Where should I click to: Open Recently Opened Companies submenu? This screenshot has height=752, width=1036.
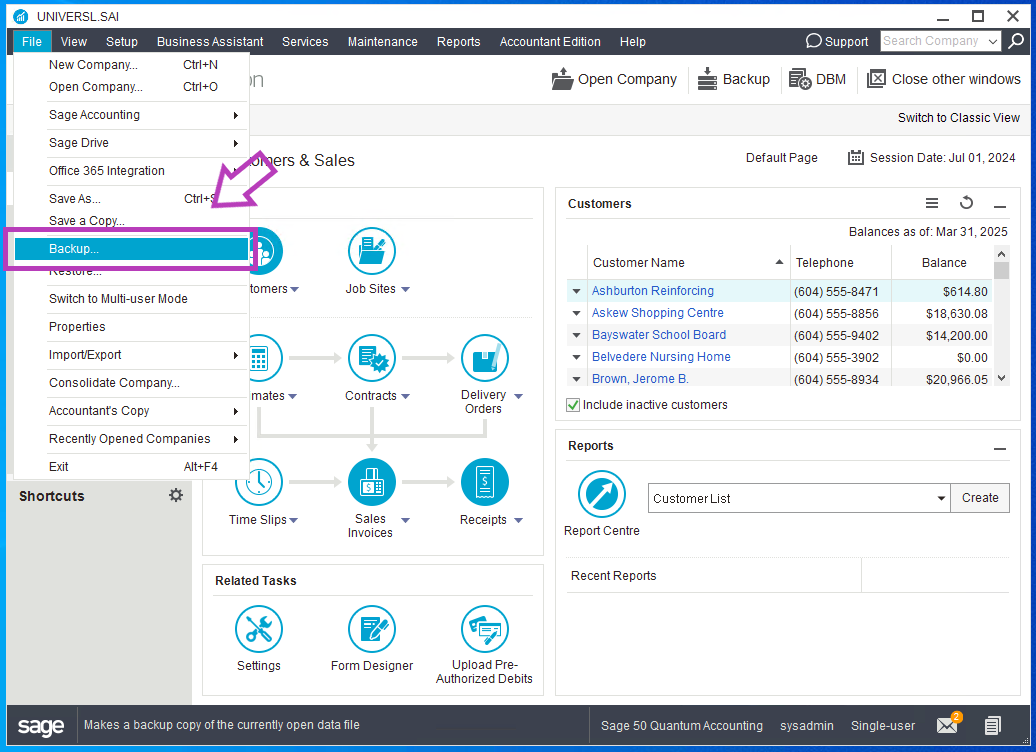point(131,439)
